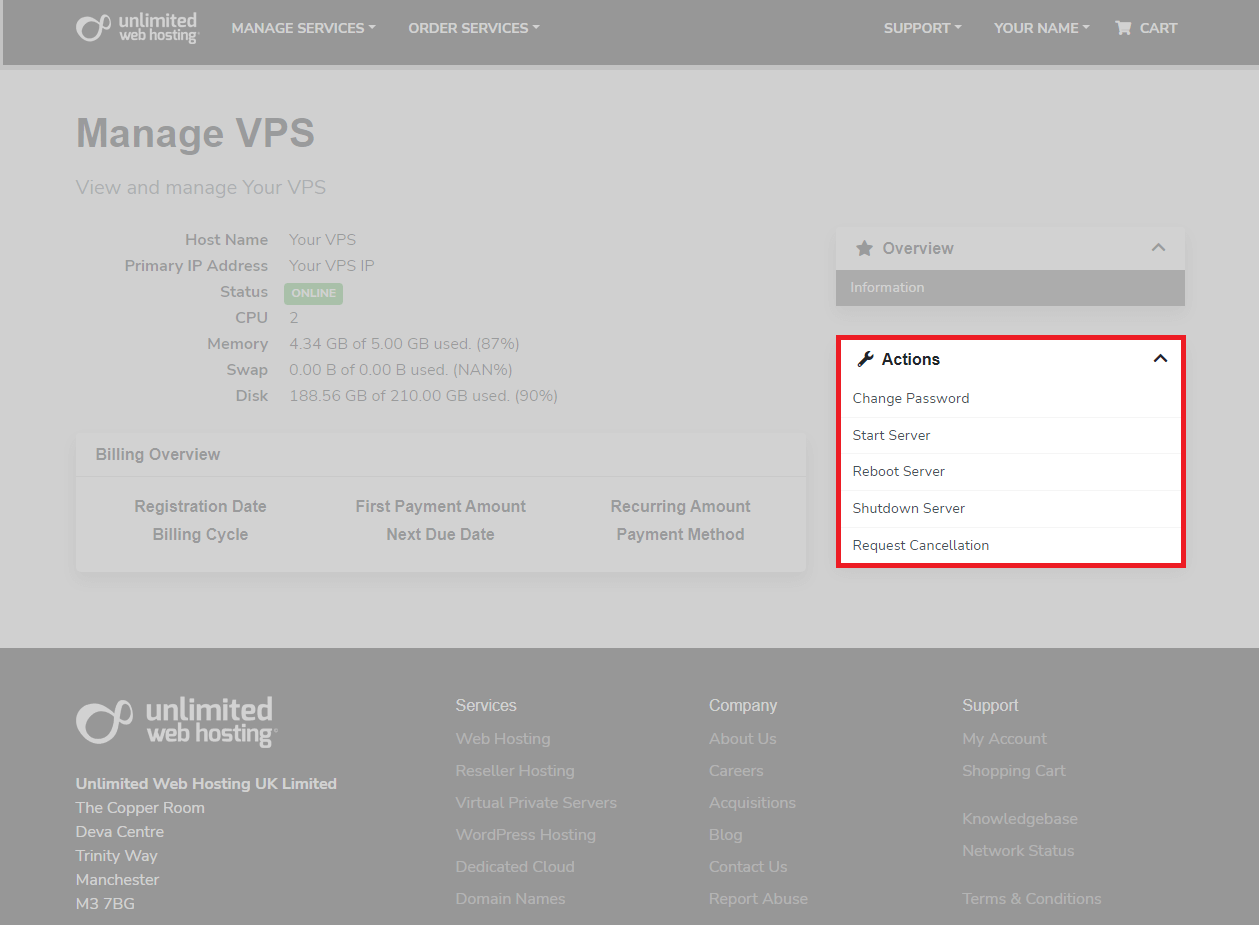Collapse the Actions panel chevron
The image size is (1259, 925).
click(1160, 359)
